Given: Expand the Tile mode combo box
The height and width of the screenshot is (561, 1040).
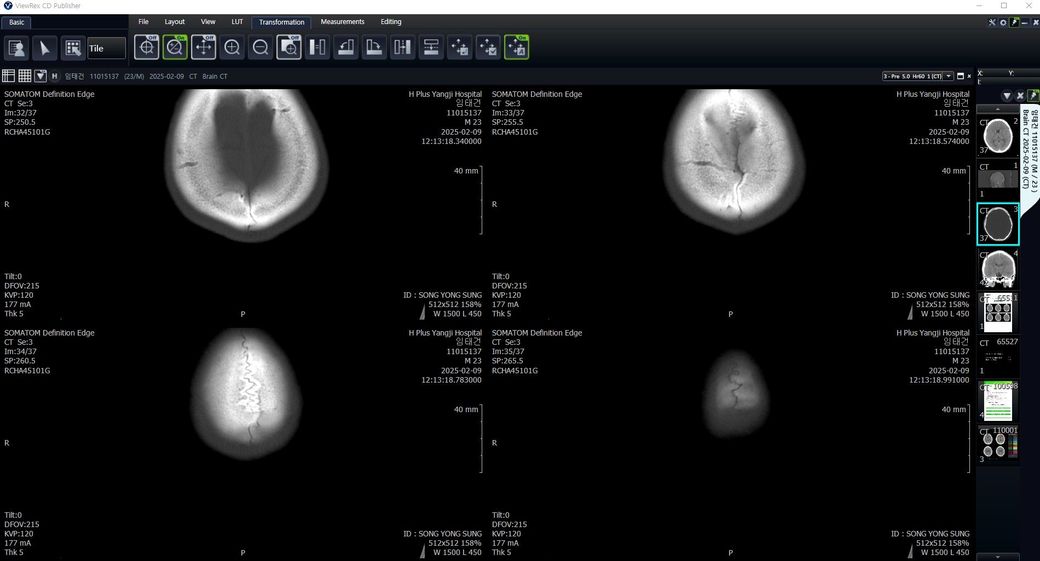Looking at the screenshot, I should tap(106, 48).
